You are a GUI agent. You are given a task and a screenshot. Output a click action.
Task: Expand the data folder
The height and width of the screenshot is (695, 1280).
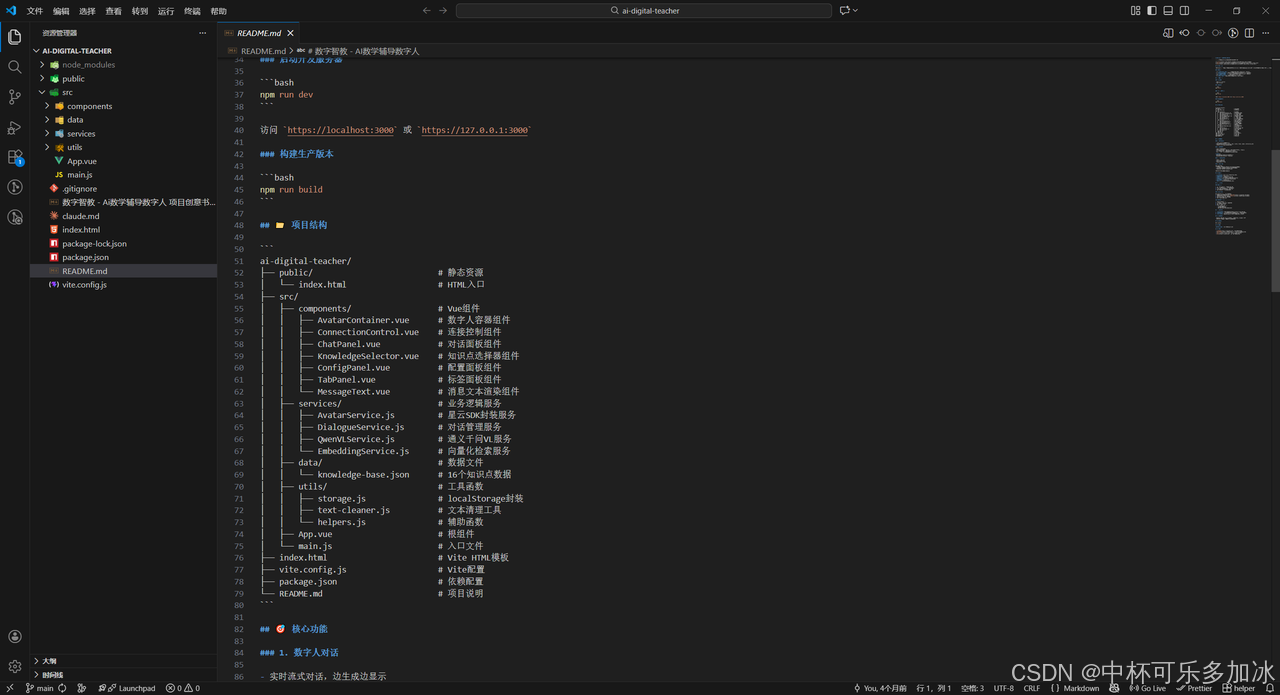[123, 120]
